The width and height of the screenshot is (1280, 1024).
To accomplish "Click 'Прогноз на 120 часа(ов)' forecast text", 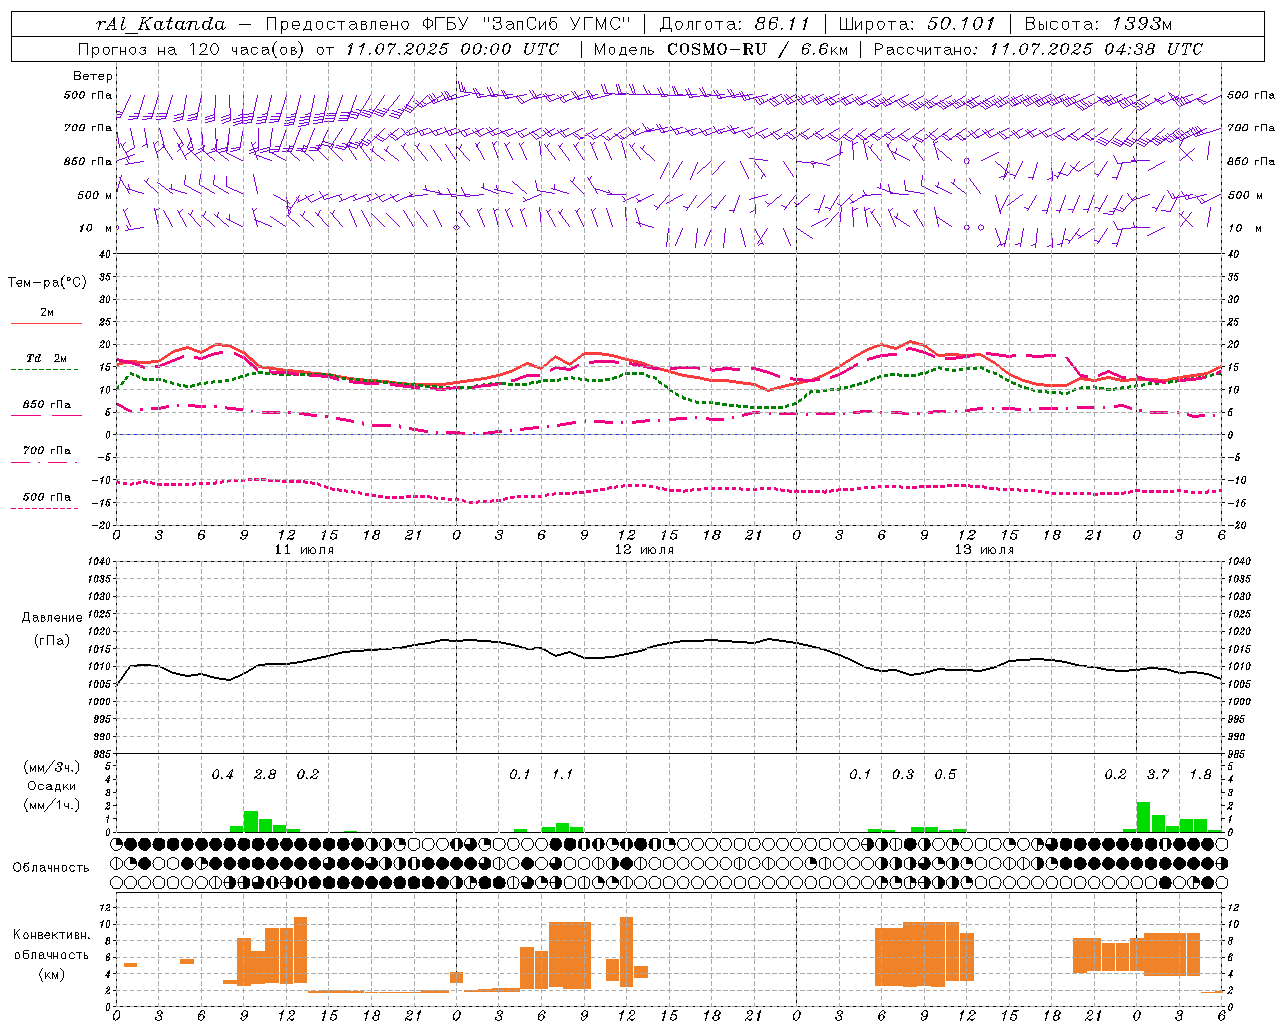I will click(x=192, y=49).
